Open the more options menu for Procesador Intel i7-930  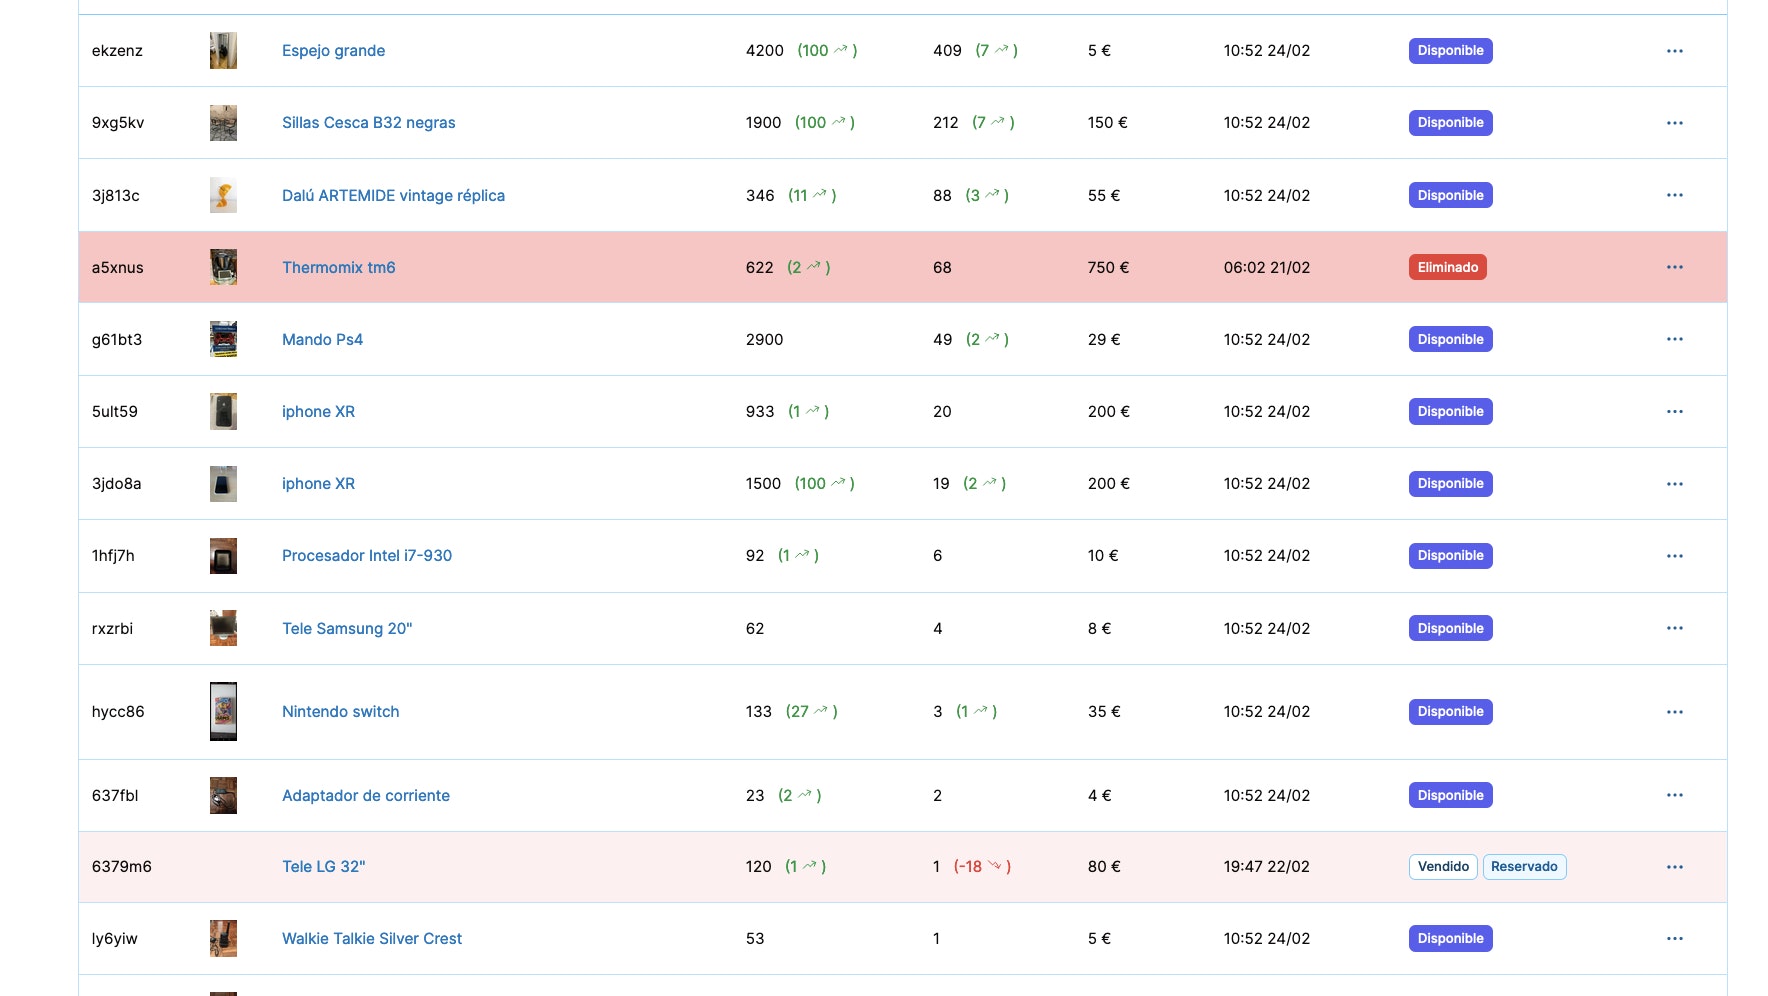coord(1675,556)
